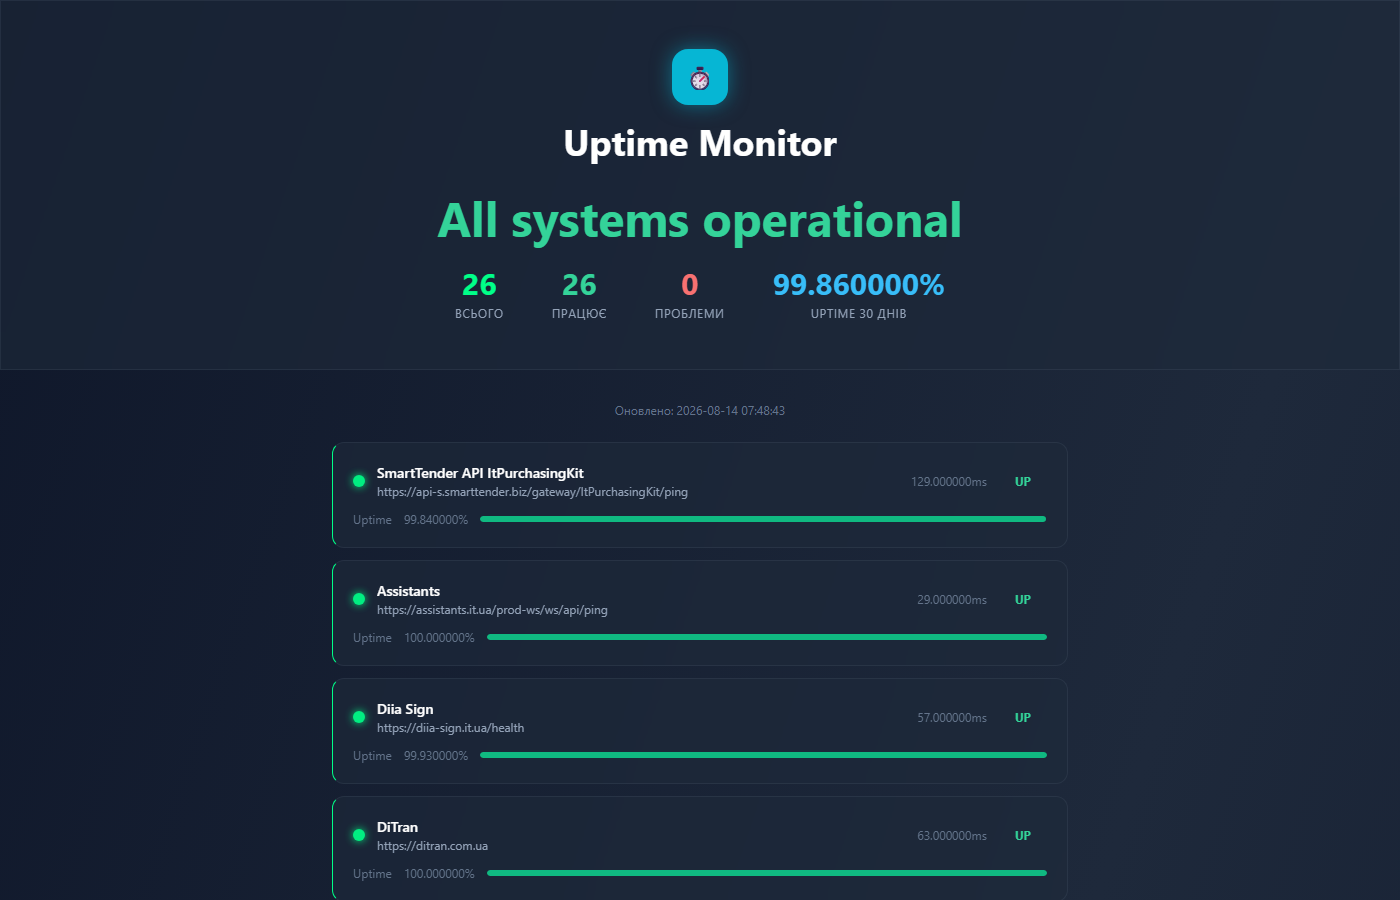Click the 99.930000% uptime value

click(x=436, y=756)
